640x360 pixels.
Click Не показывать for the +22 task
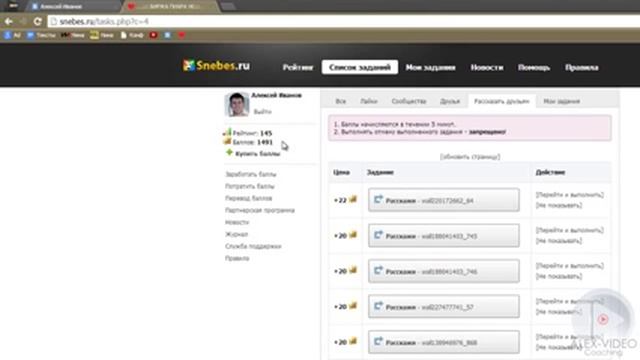pyautogui.click(x=559, y=205)
